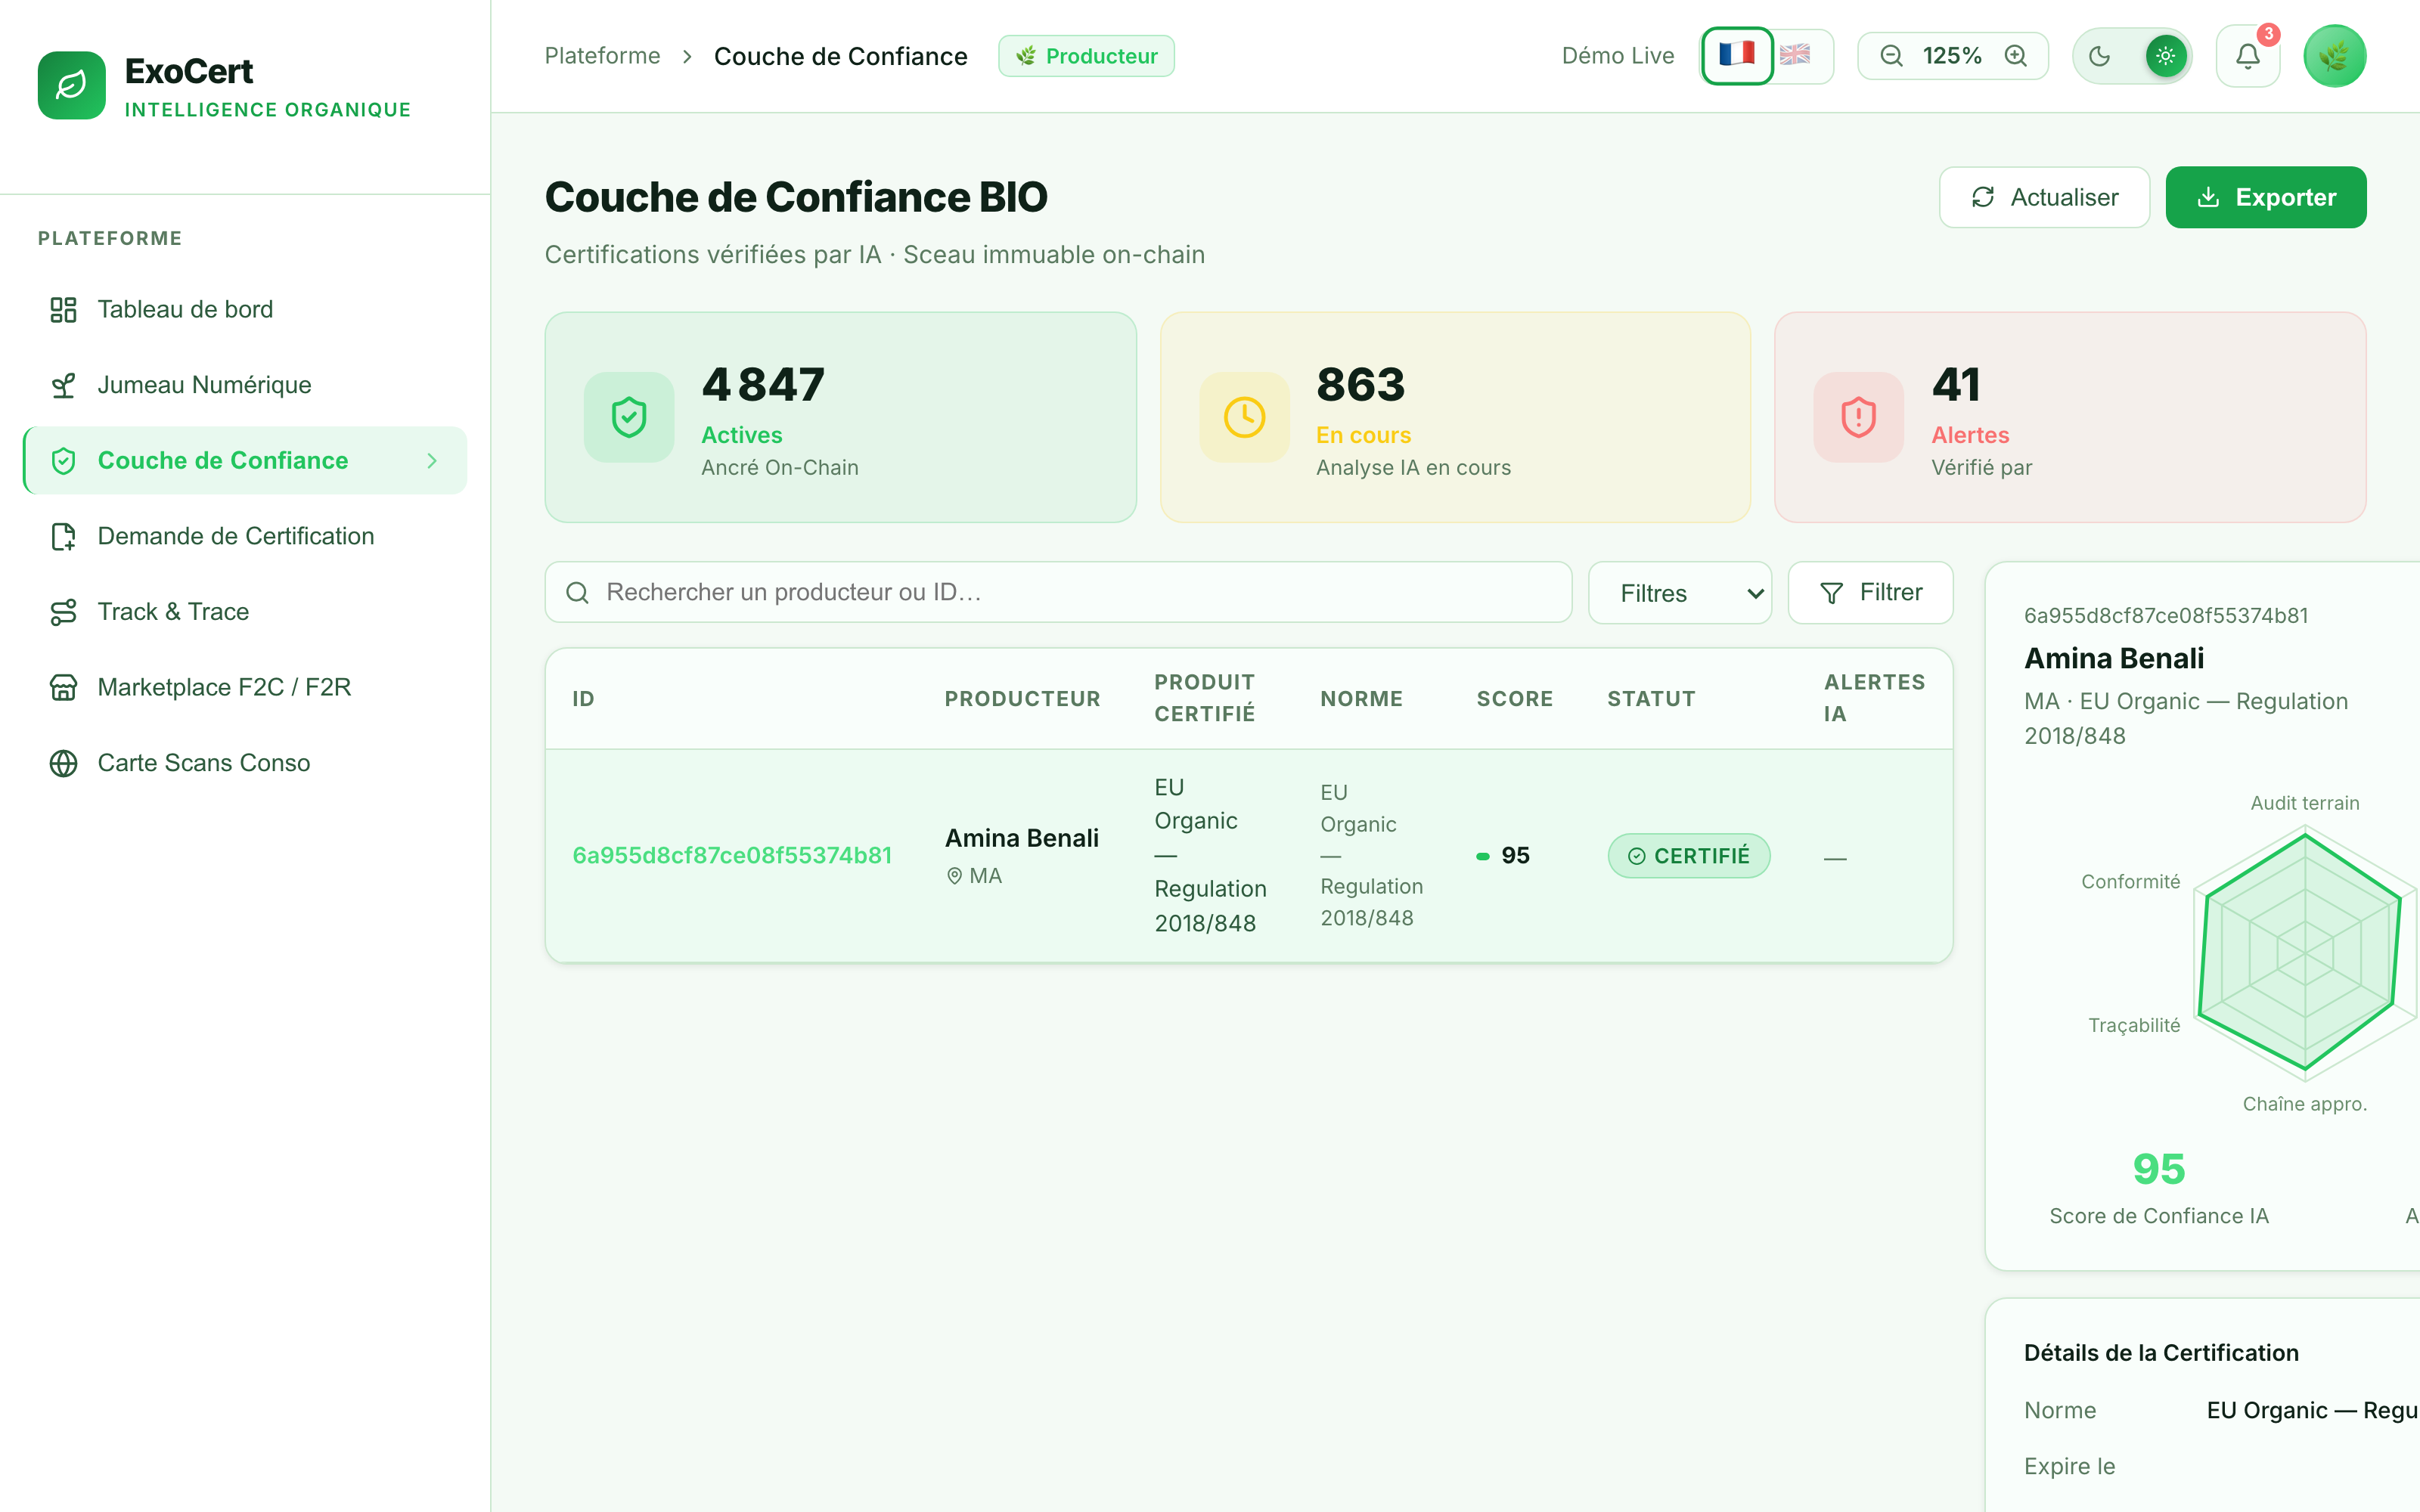Open Marketplace F2C / F2R
Image resolution: width=2420 pixels, height=1512 pixels.
tap(245, 687)
